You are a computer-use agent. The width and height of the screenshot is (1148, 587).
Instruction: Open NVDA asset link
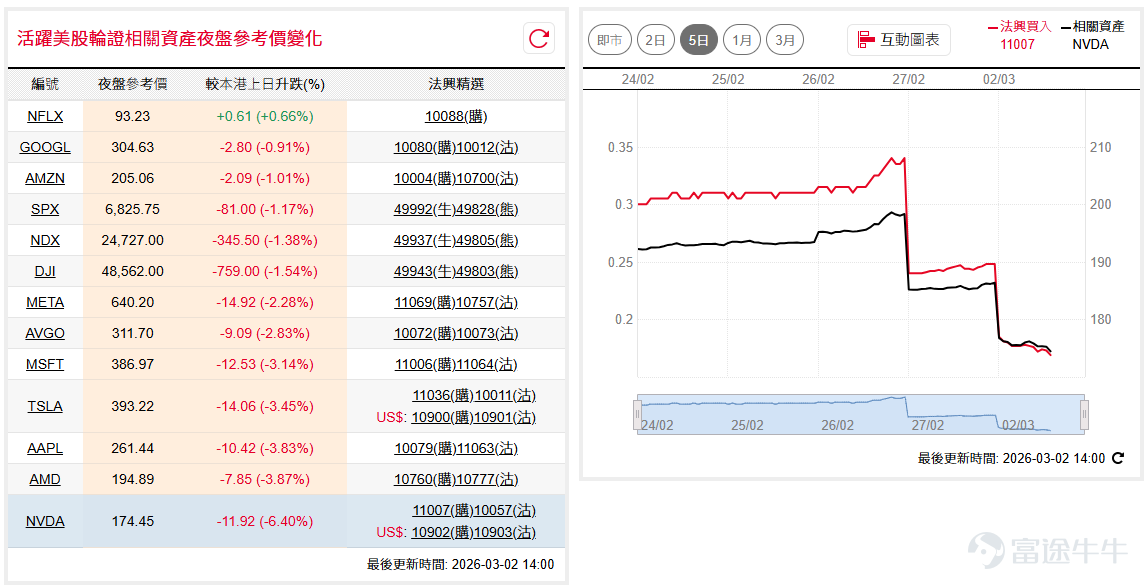point(45,521)
